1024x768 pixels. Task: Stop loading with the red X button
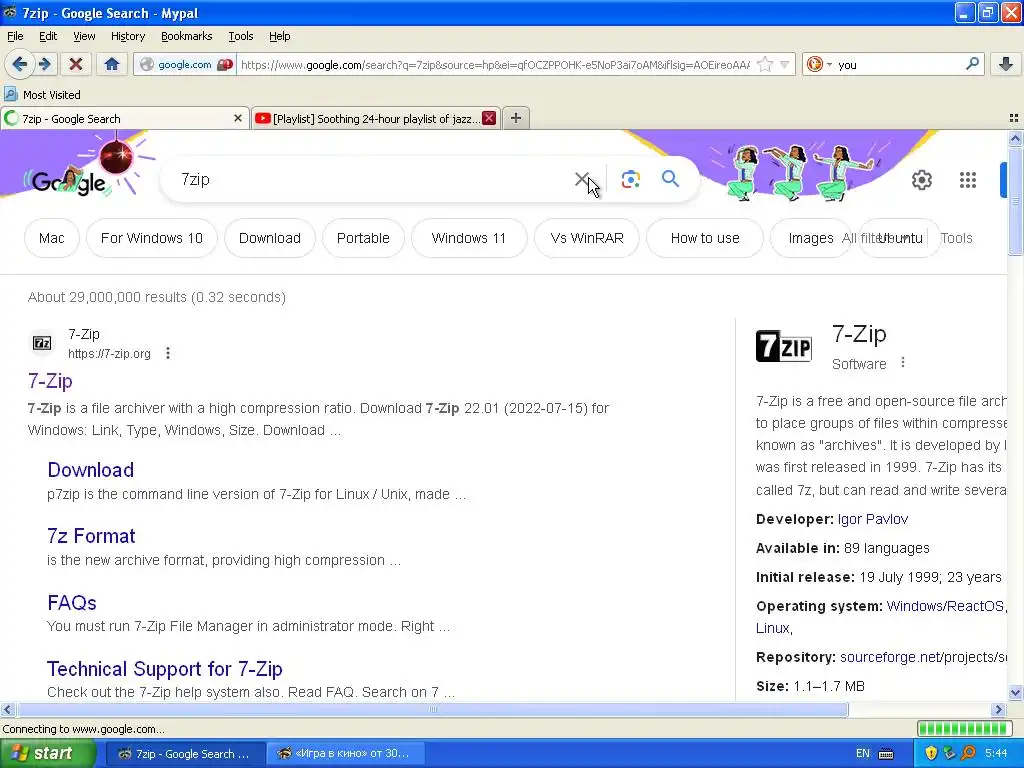76,64
